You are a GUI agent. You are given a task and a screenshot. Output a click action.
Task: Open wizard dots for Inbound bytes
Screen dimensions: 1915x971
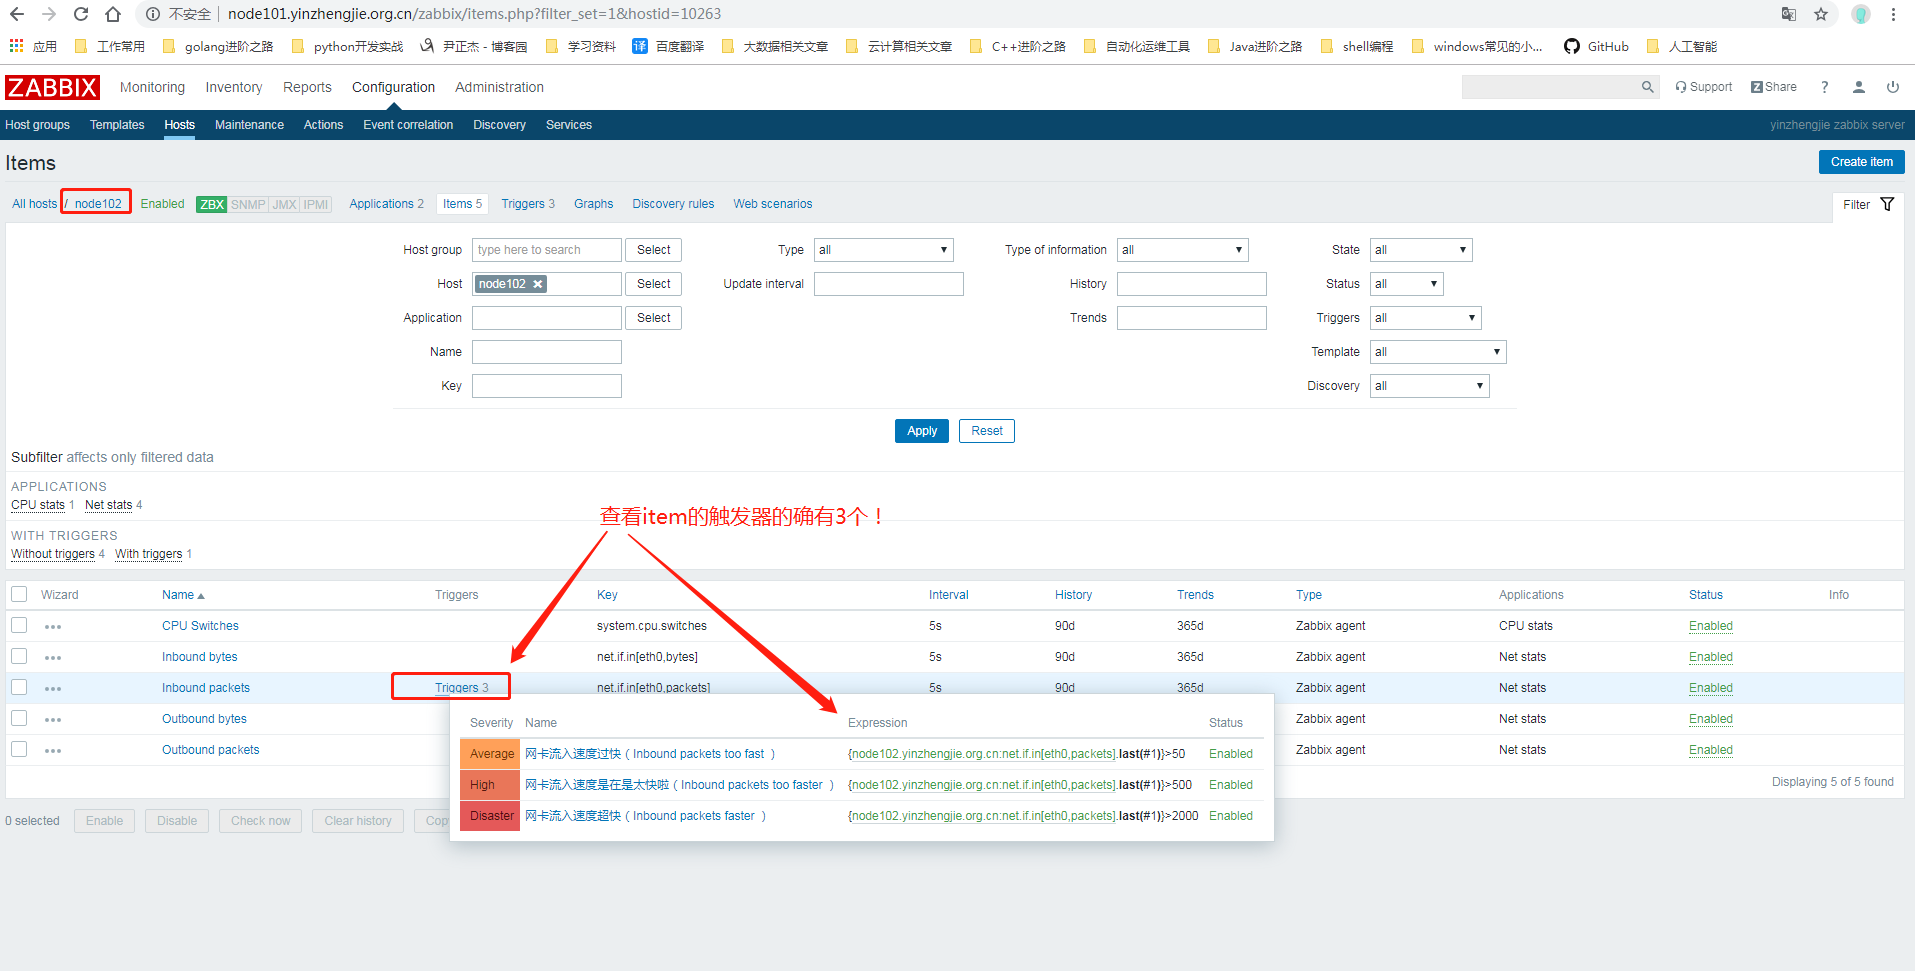[x=53, y=658]
